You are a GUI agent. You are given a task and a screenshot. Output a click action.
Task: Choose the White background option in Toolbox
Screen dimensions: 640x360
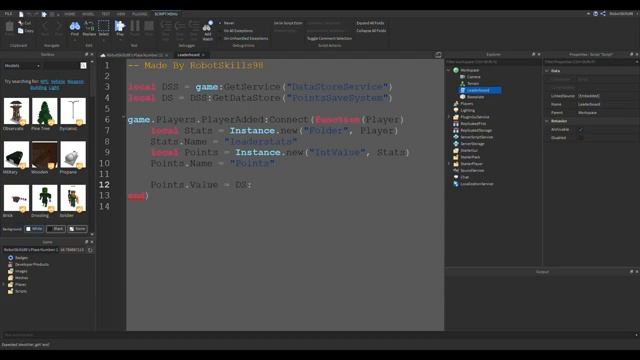tap(34, 229)
